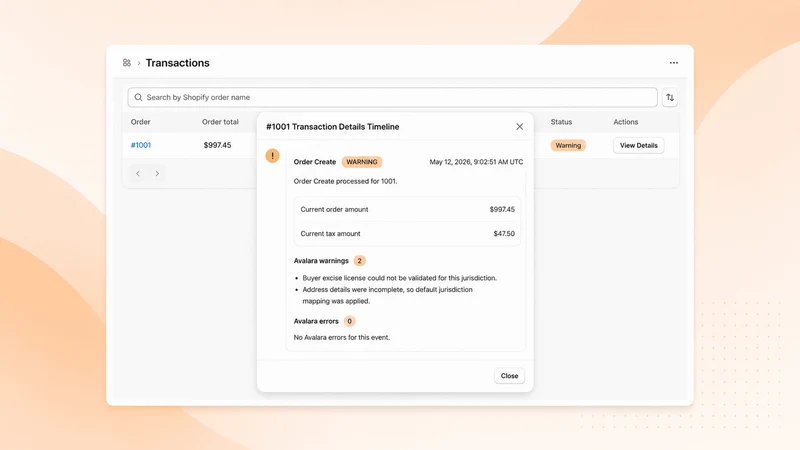This screenshot has height=450, width=800.
Task: Open order #1001 link
Action: [141, 145]
